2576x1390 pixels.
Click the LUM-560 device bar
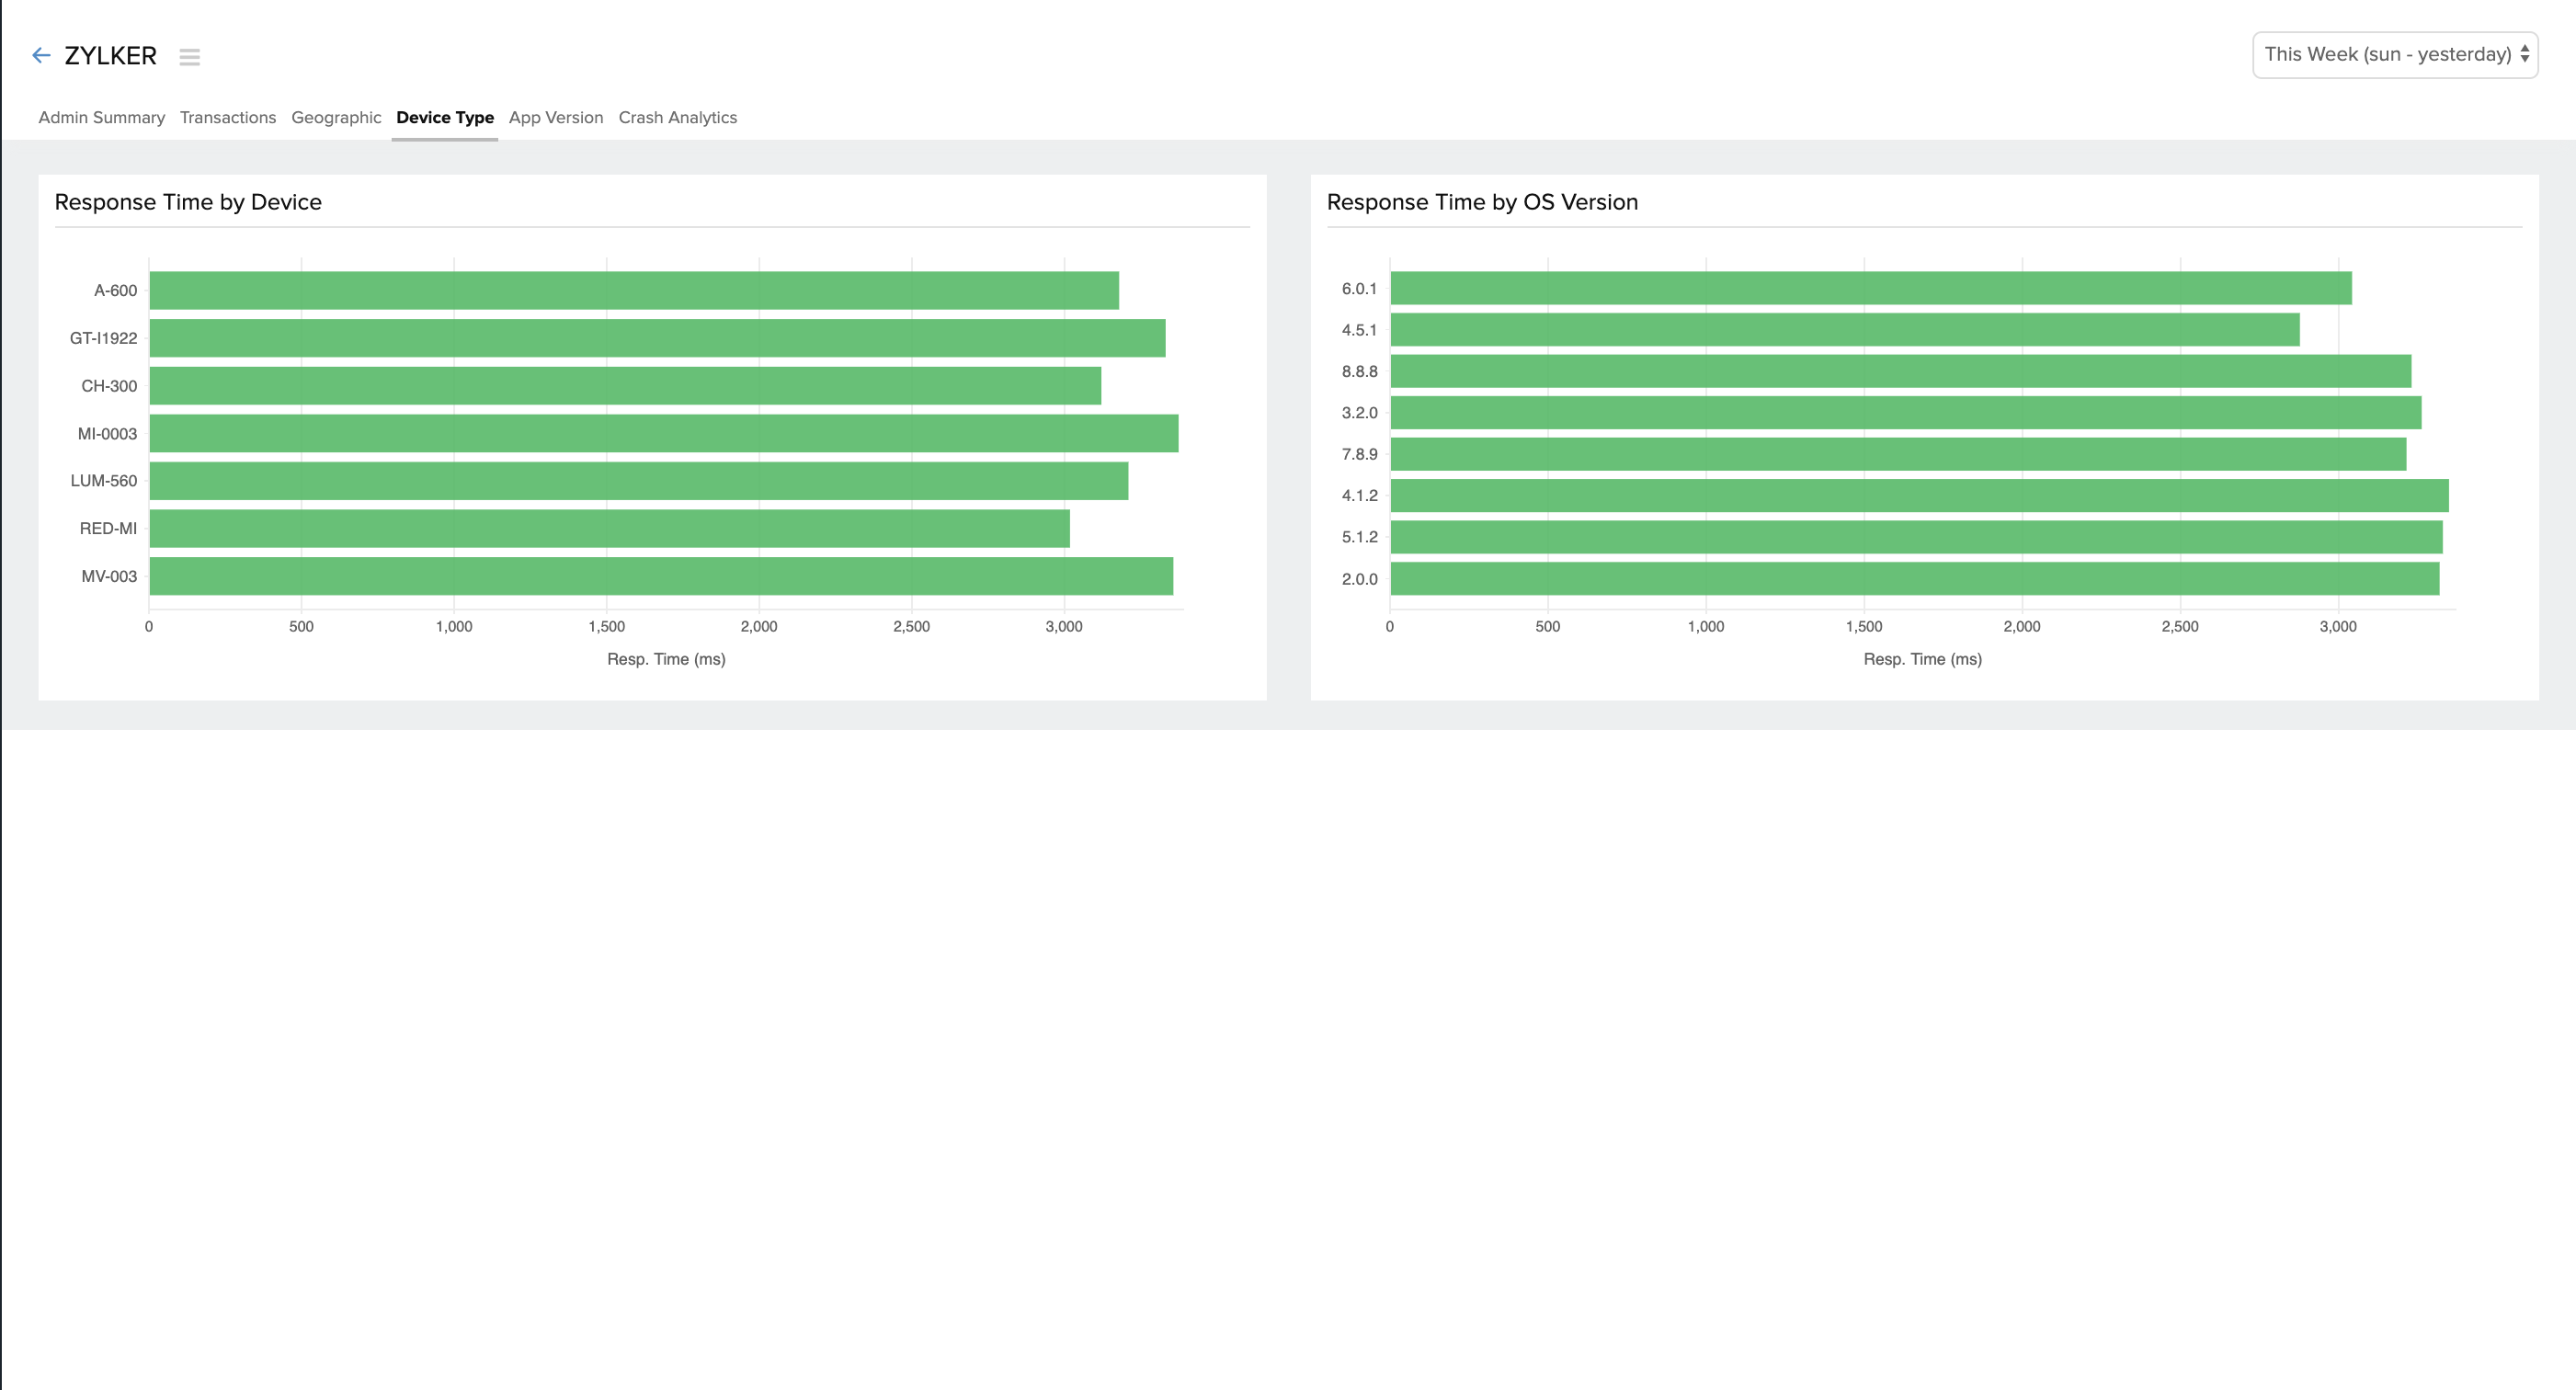coord(638,481)
